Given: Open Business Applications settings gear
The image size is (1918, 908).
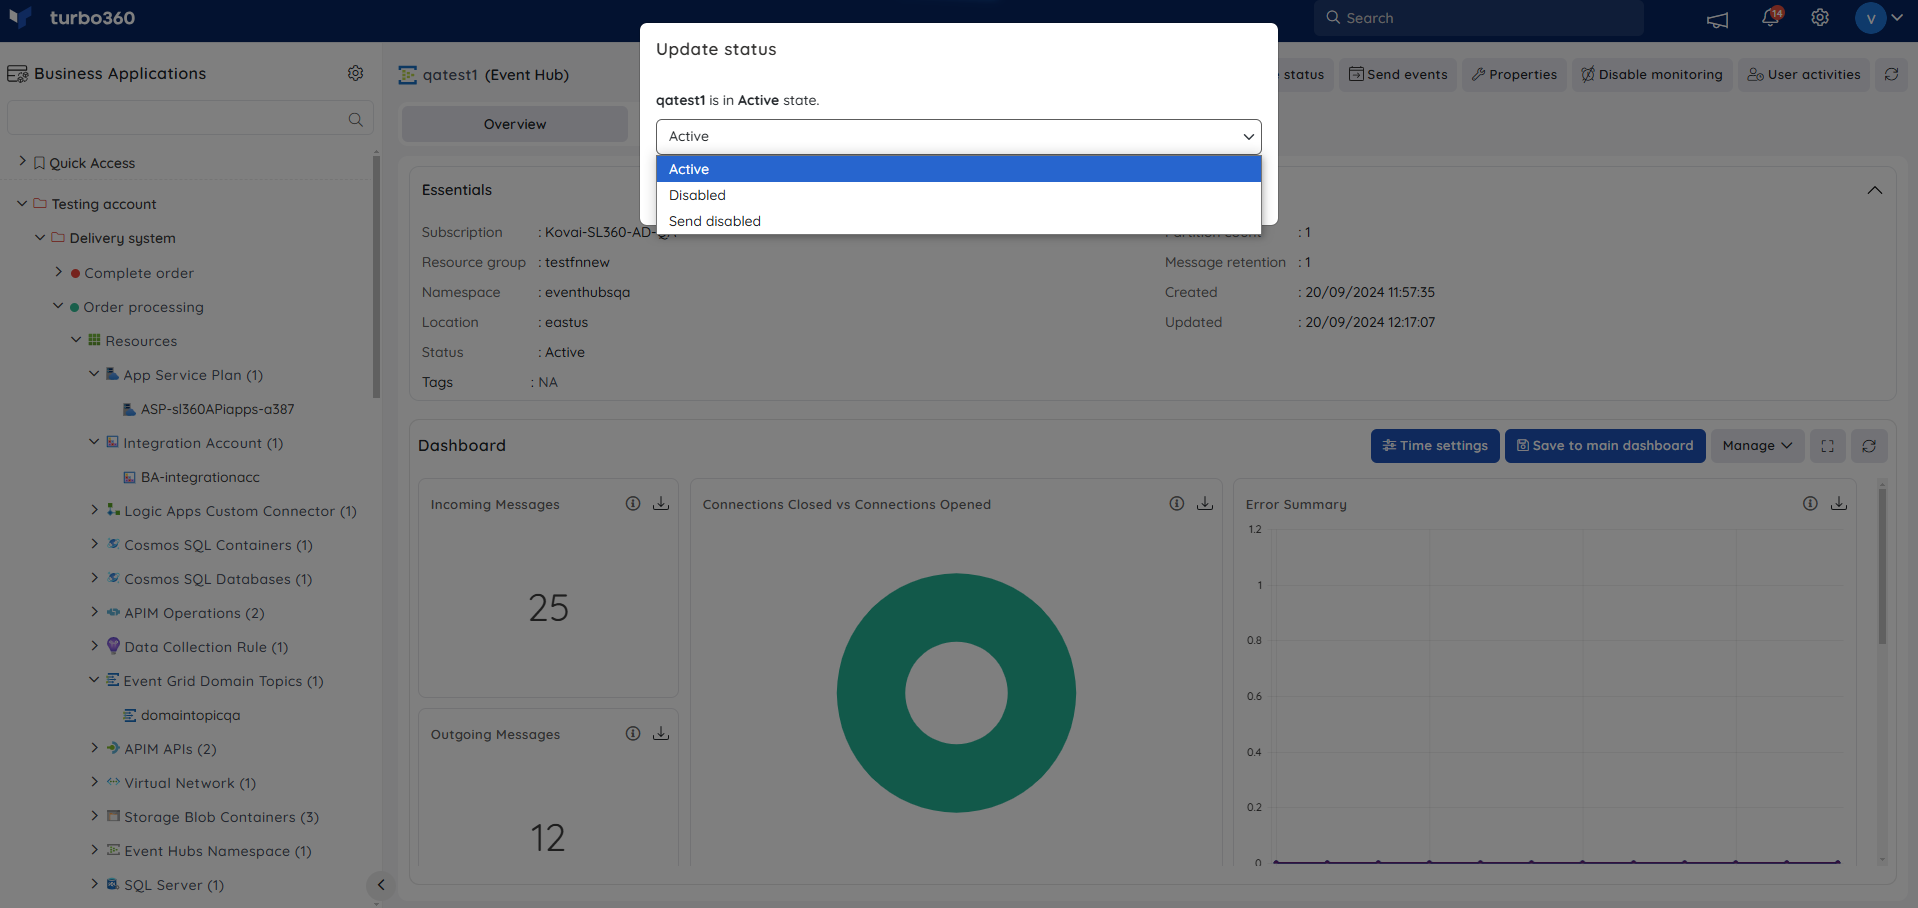Looking at the screenshot, I should pos(355,73).
